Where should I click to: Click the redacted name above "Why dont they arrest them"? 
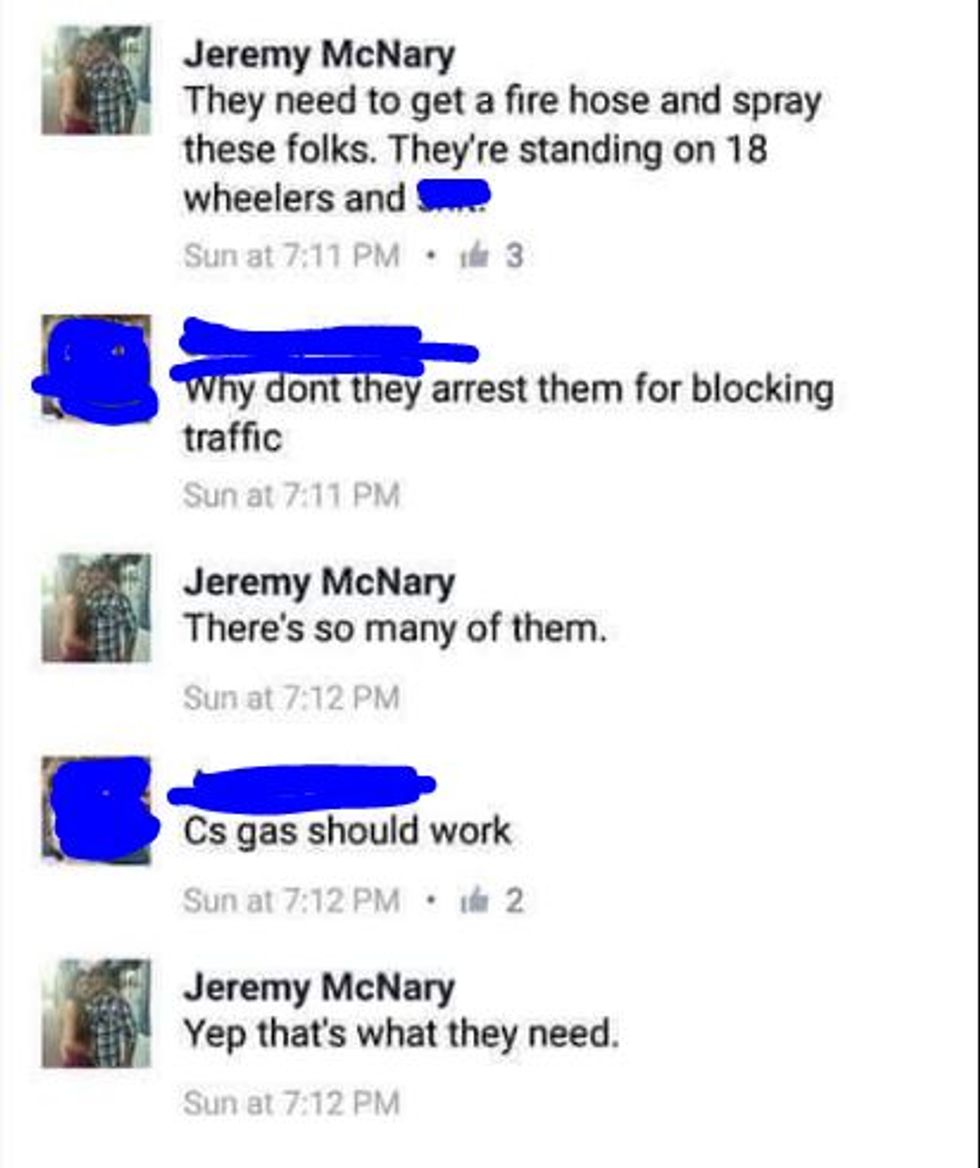pos(324,349)
